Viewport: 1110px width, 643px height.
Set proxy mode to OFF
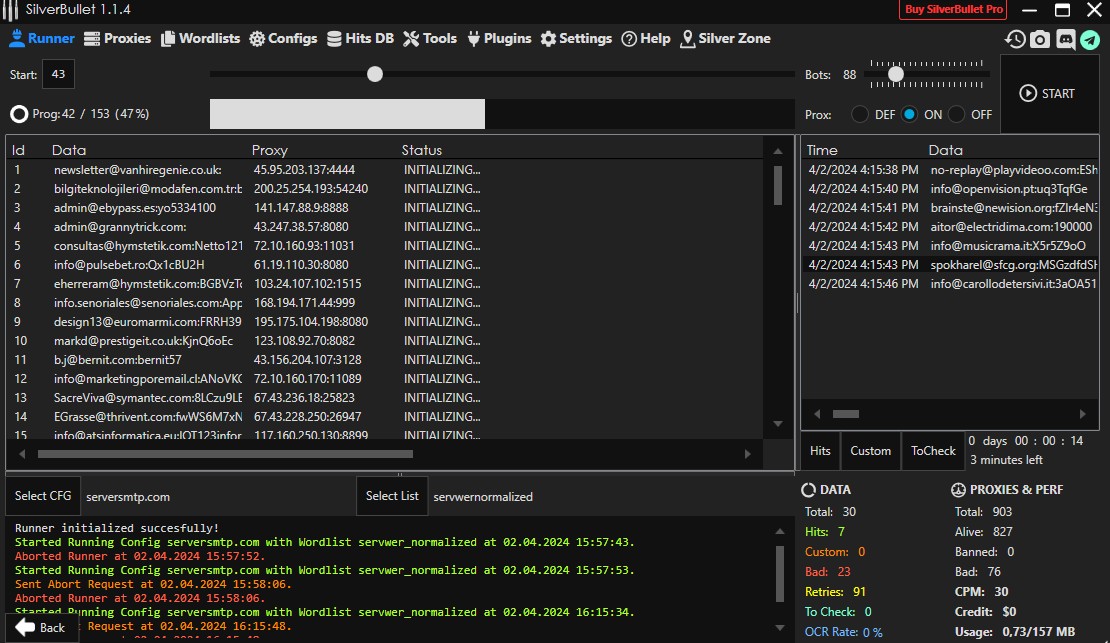click(956, 115)
